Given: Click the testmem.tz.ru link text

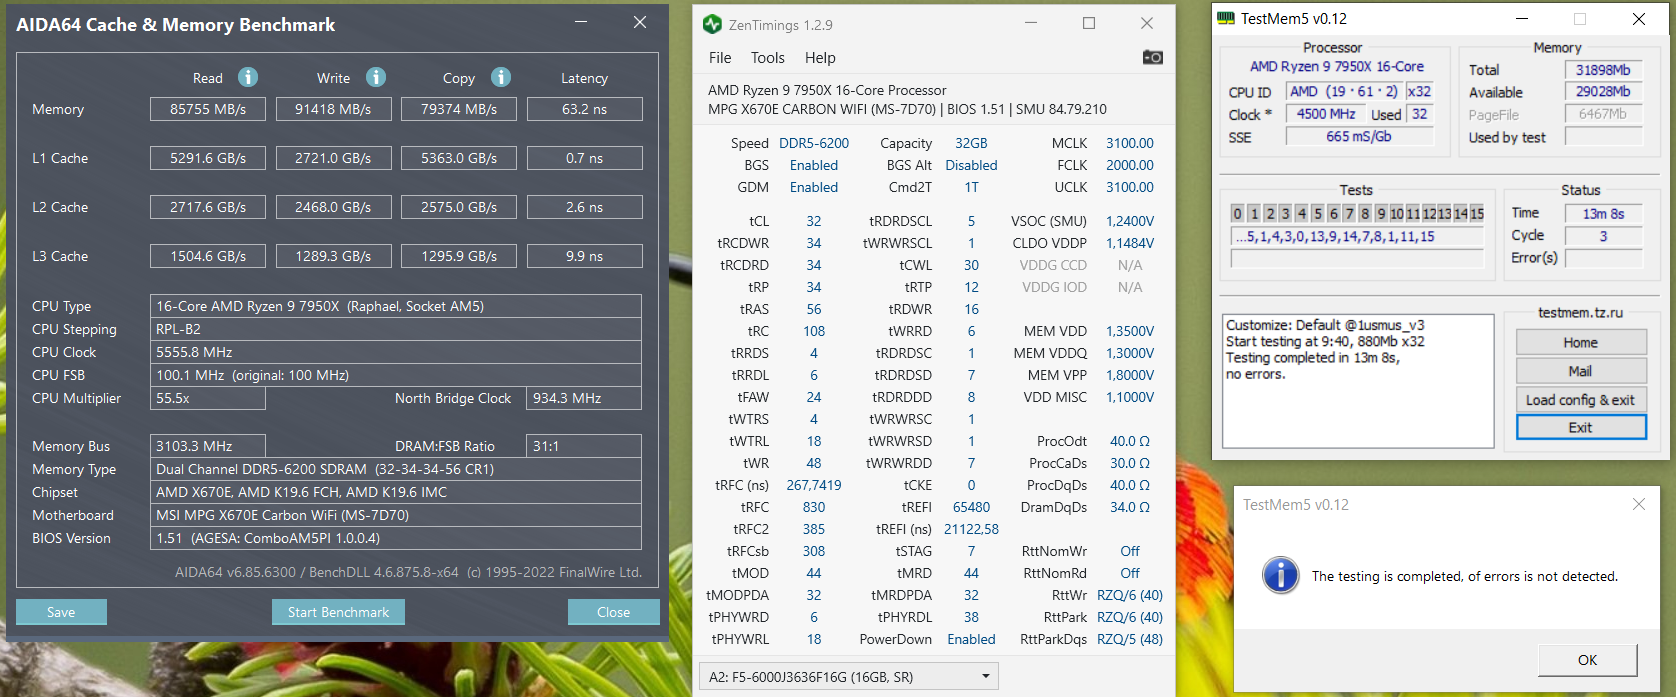Looking at the screenshot, I should tap(1580, 312).
